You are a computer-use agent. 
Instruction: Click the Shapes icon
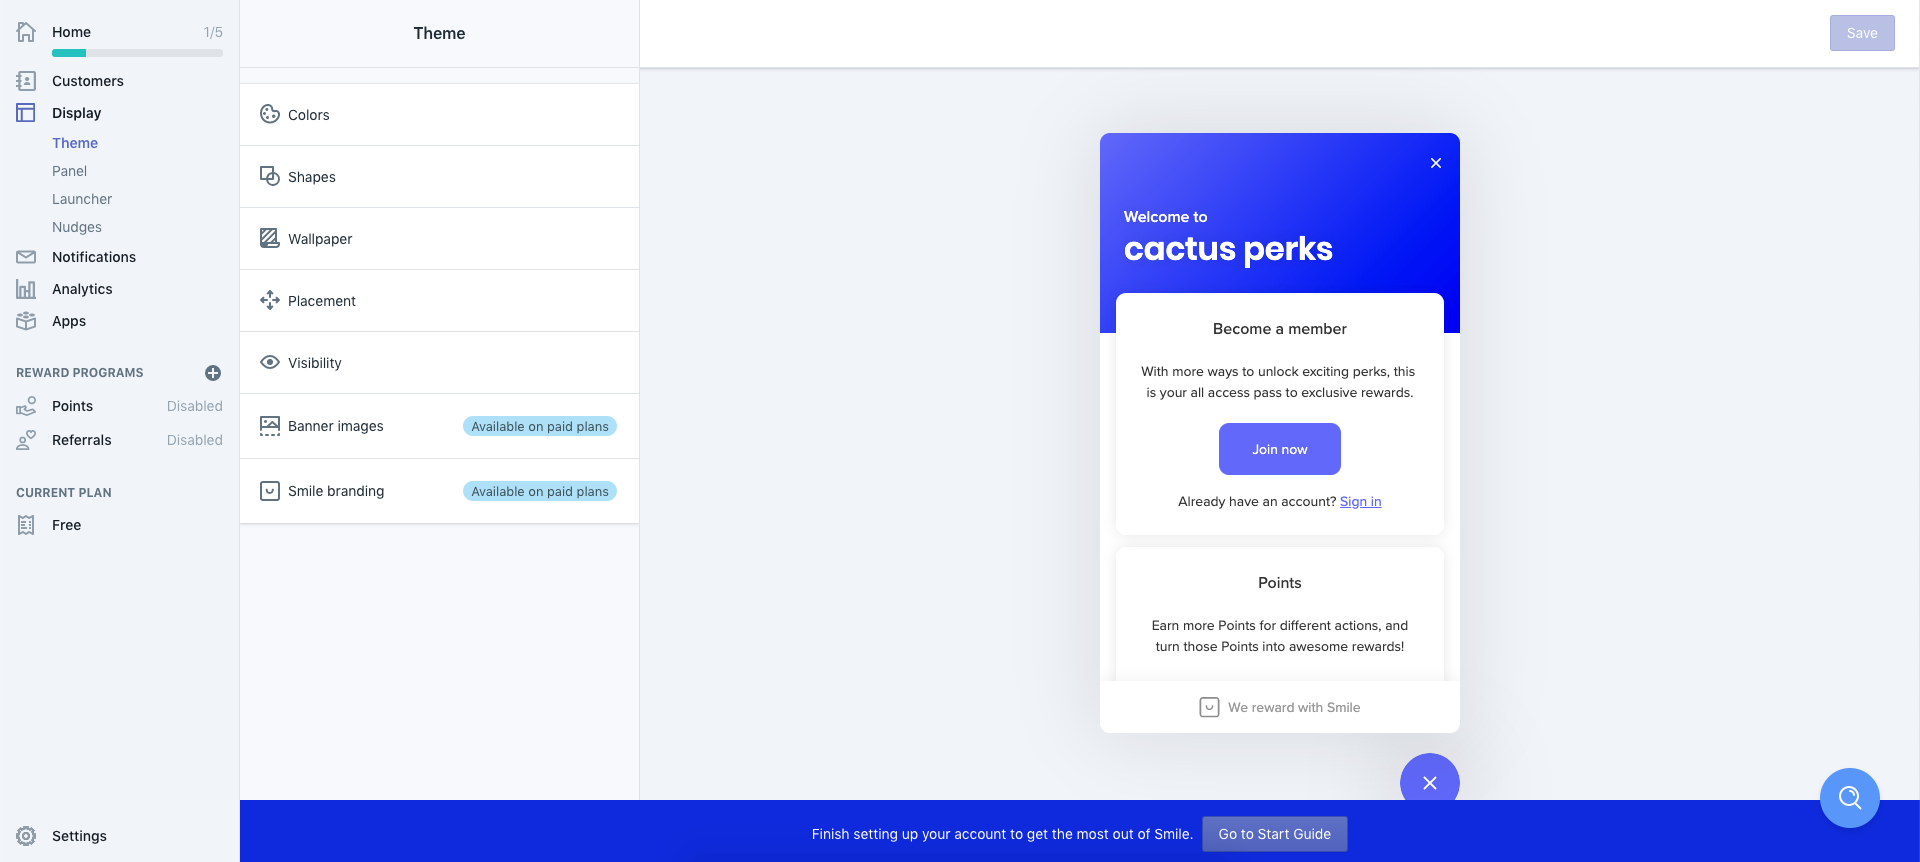click(x=270, y=176)
